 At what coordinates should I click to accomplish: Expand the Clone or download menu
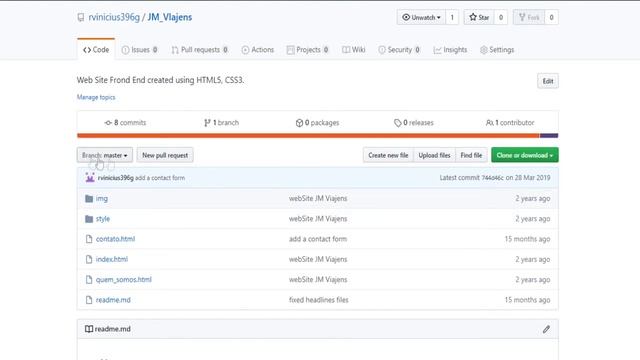pos(524,155)
